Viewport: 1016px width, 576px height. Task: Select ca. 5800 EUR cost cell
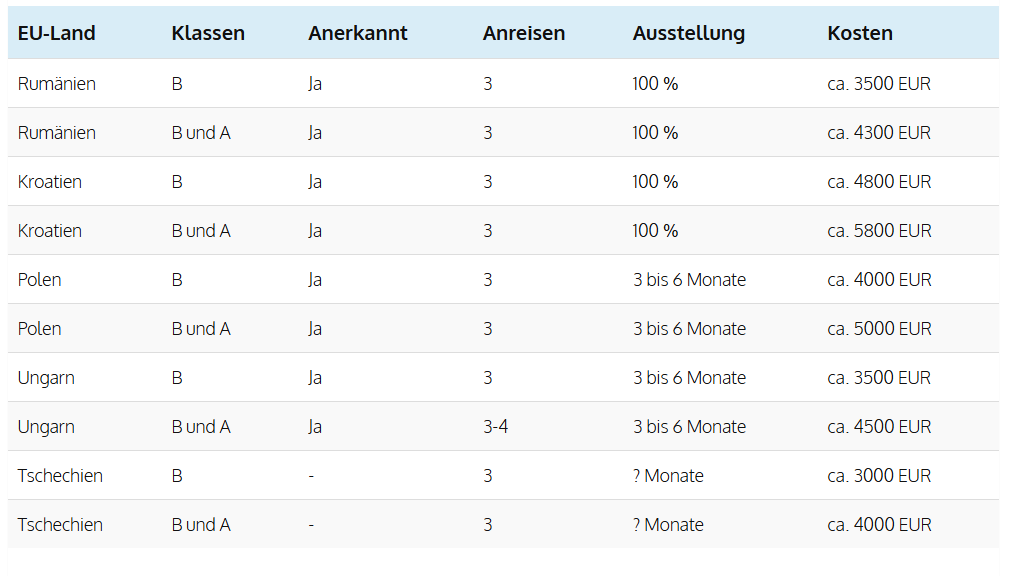879,231
